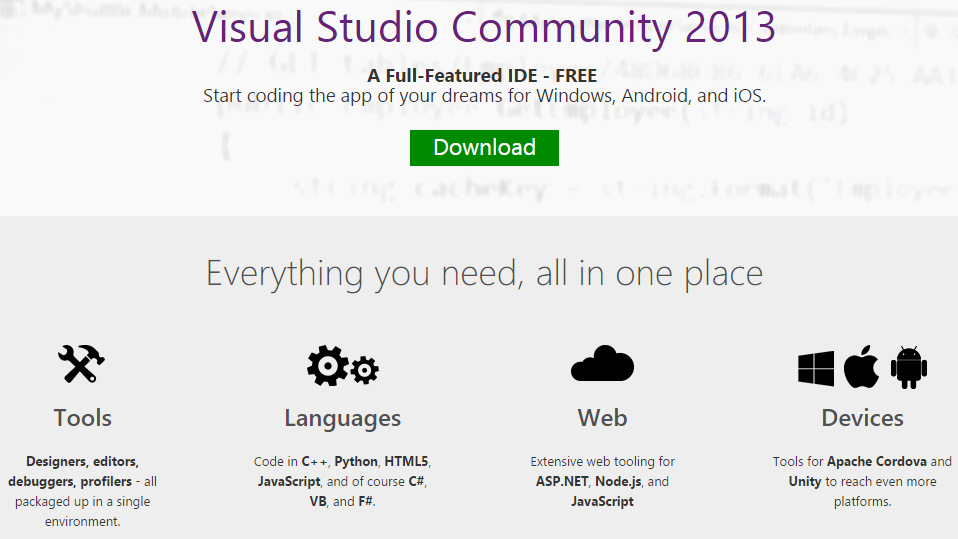Click the 'Everything you need, all in one place' heading
Image resolution: width=958 pixels, height=539 pixels.
[484, 273]
